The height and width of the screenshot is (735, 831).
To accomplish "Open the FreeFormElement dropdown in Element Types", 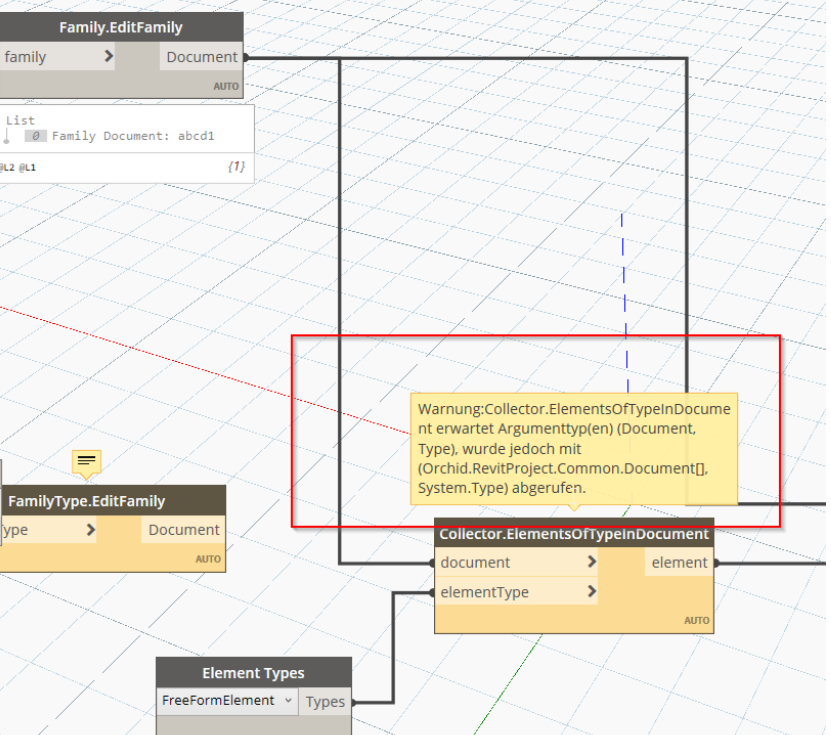I will click(x=227, y=701).
